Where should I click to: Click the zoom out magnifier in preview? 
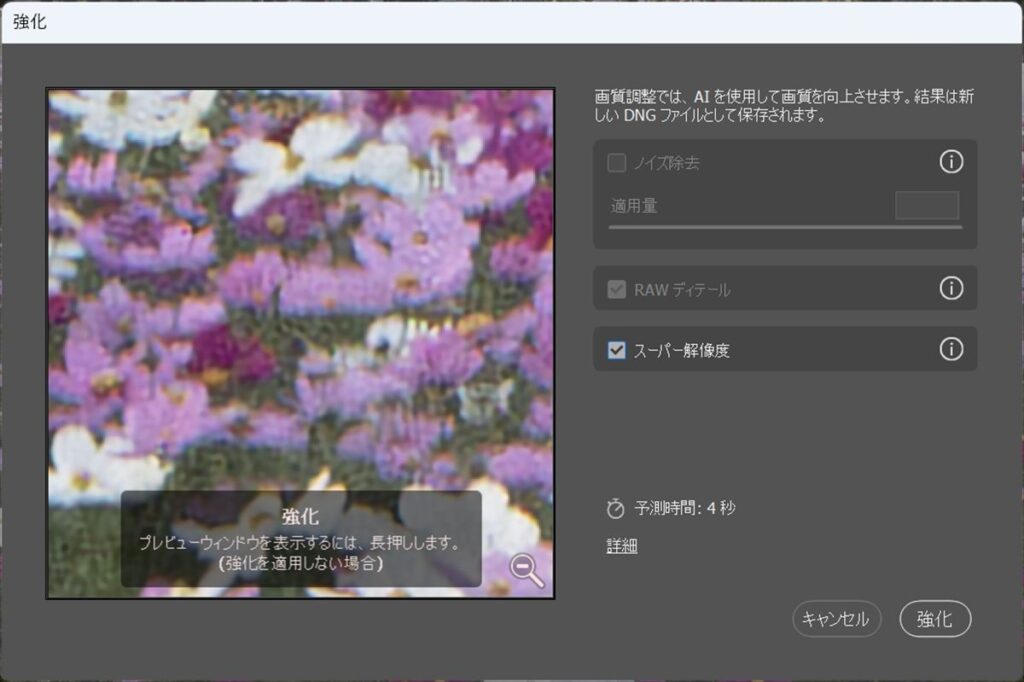click(526, 569)
